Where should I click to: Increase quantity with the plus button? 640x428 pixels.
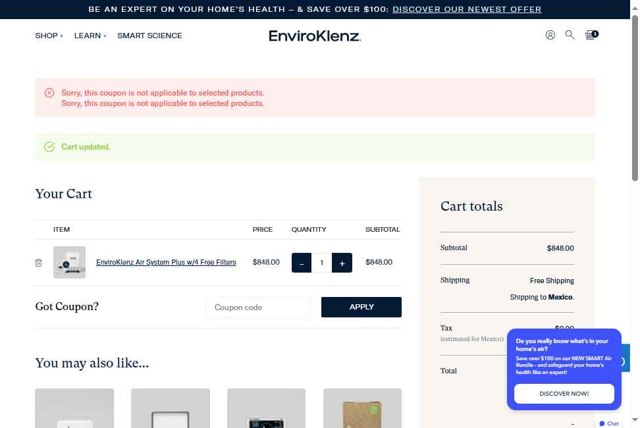(x=342, y=263)
